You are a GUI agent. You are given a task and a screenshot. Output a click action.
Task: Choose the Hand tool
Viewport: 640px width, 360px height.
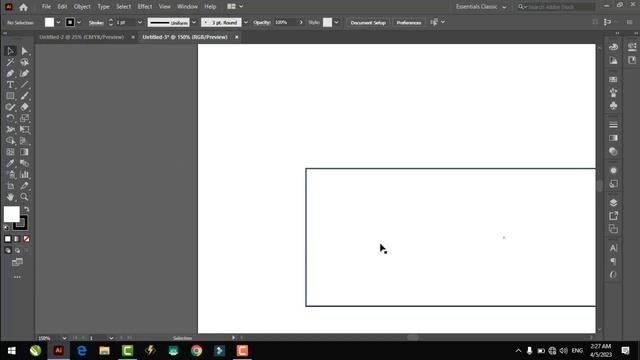10,197
